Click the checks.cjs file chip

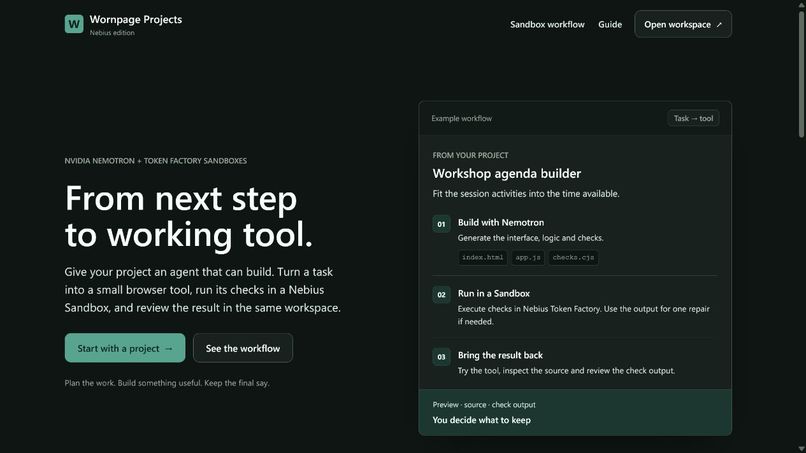(573, 258)
